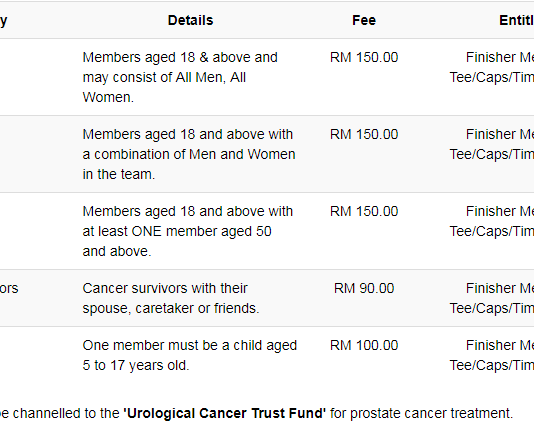Click the 'for prostate cancer treatment' text

421,413
